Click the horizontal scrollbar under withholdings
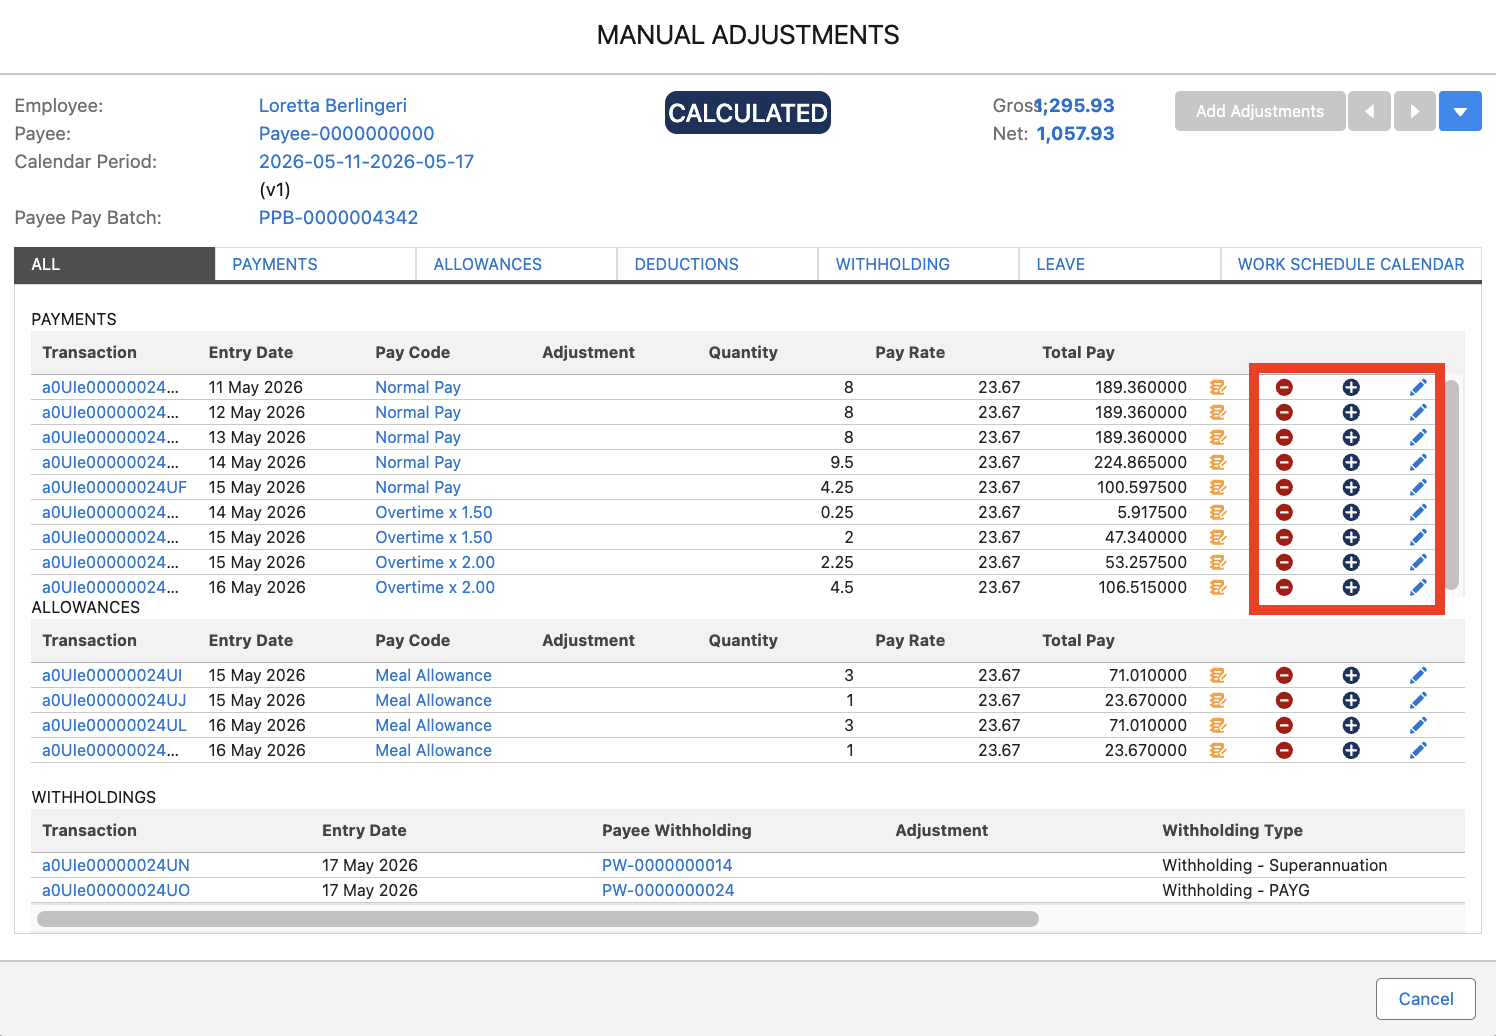The width and height of the screenshot is (1496, 1036). click(538, 918)
